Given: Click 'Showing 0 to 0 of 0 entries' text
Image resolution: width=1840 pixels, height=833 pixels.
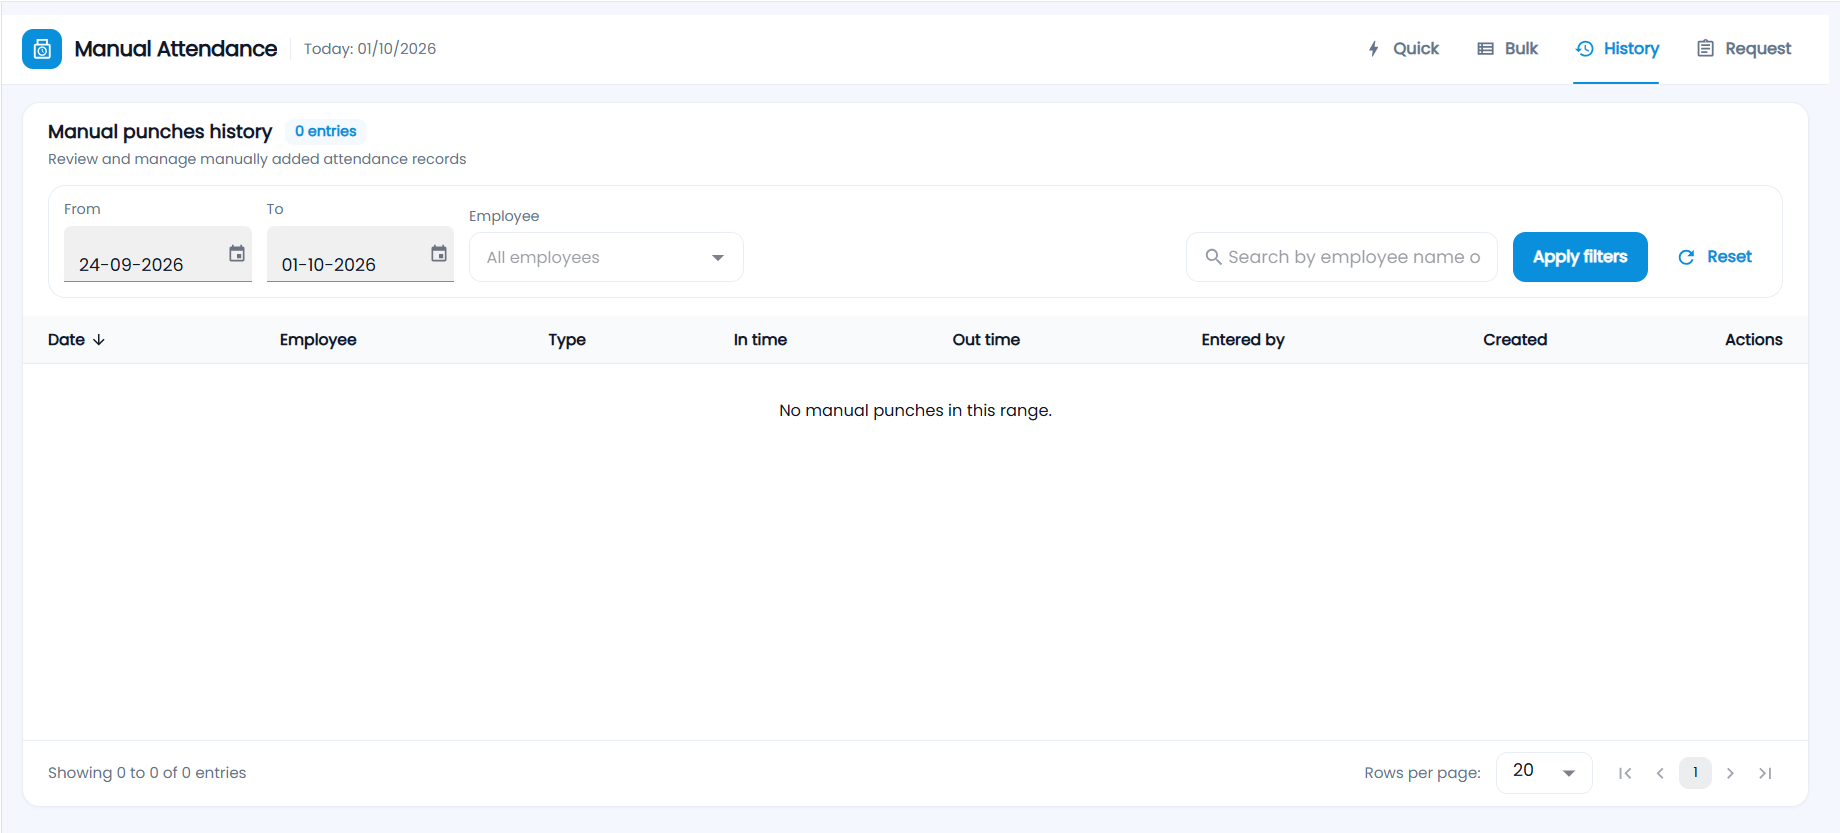Looking at the screenshot, I should tap(147, 773).
